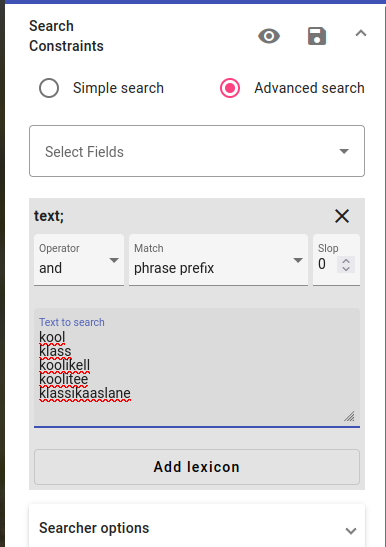Collapse the Search Constraints panel with the chevron
Screen dimensions: 386x547
click(x=361, y=33)
